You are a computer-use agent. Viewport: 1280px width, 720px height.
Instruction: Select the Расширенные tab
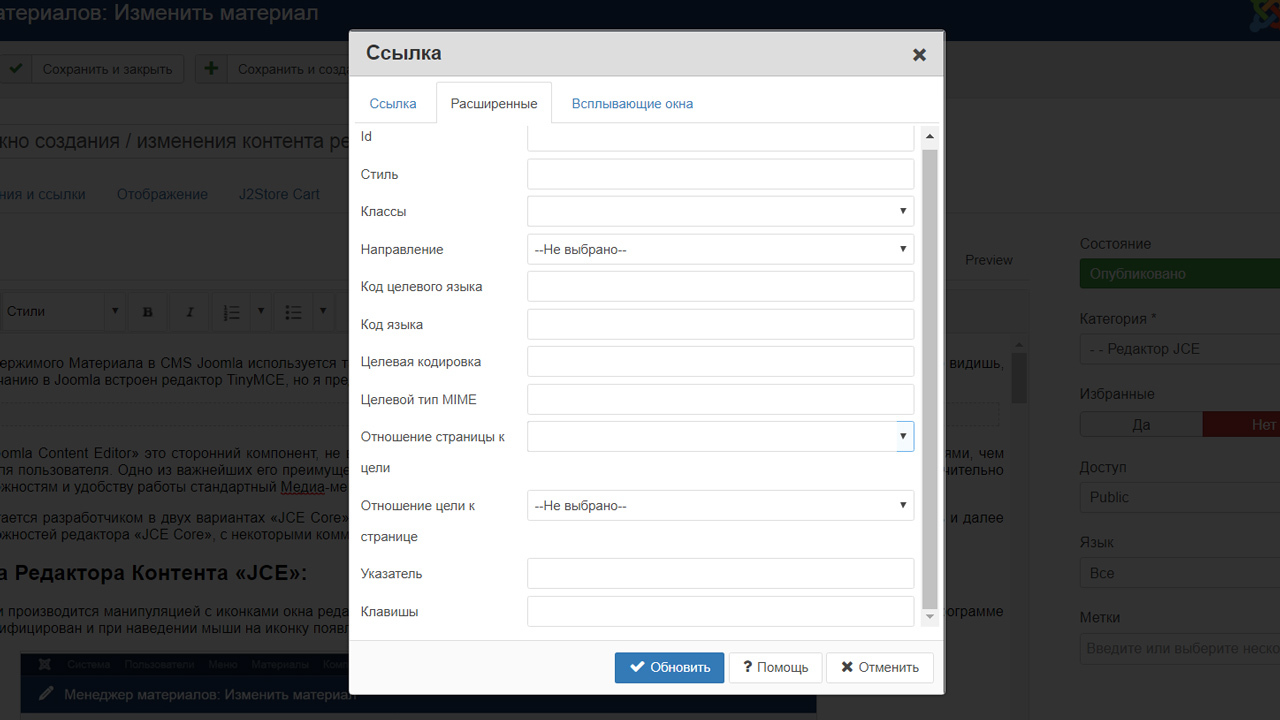[494, 103]
